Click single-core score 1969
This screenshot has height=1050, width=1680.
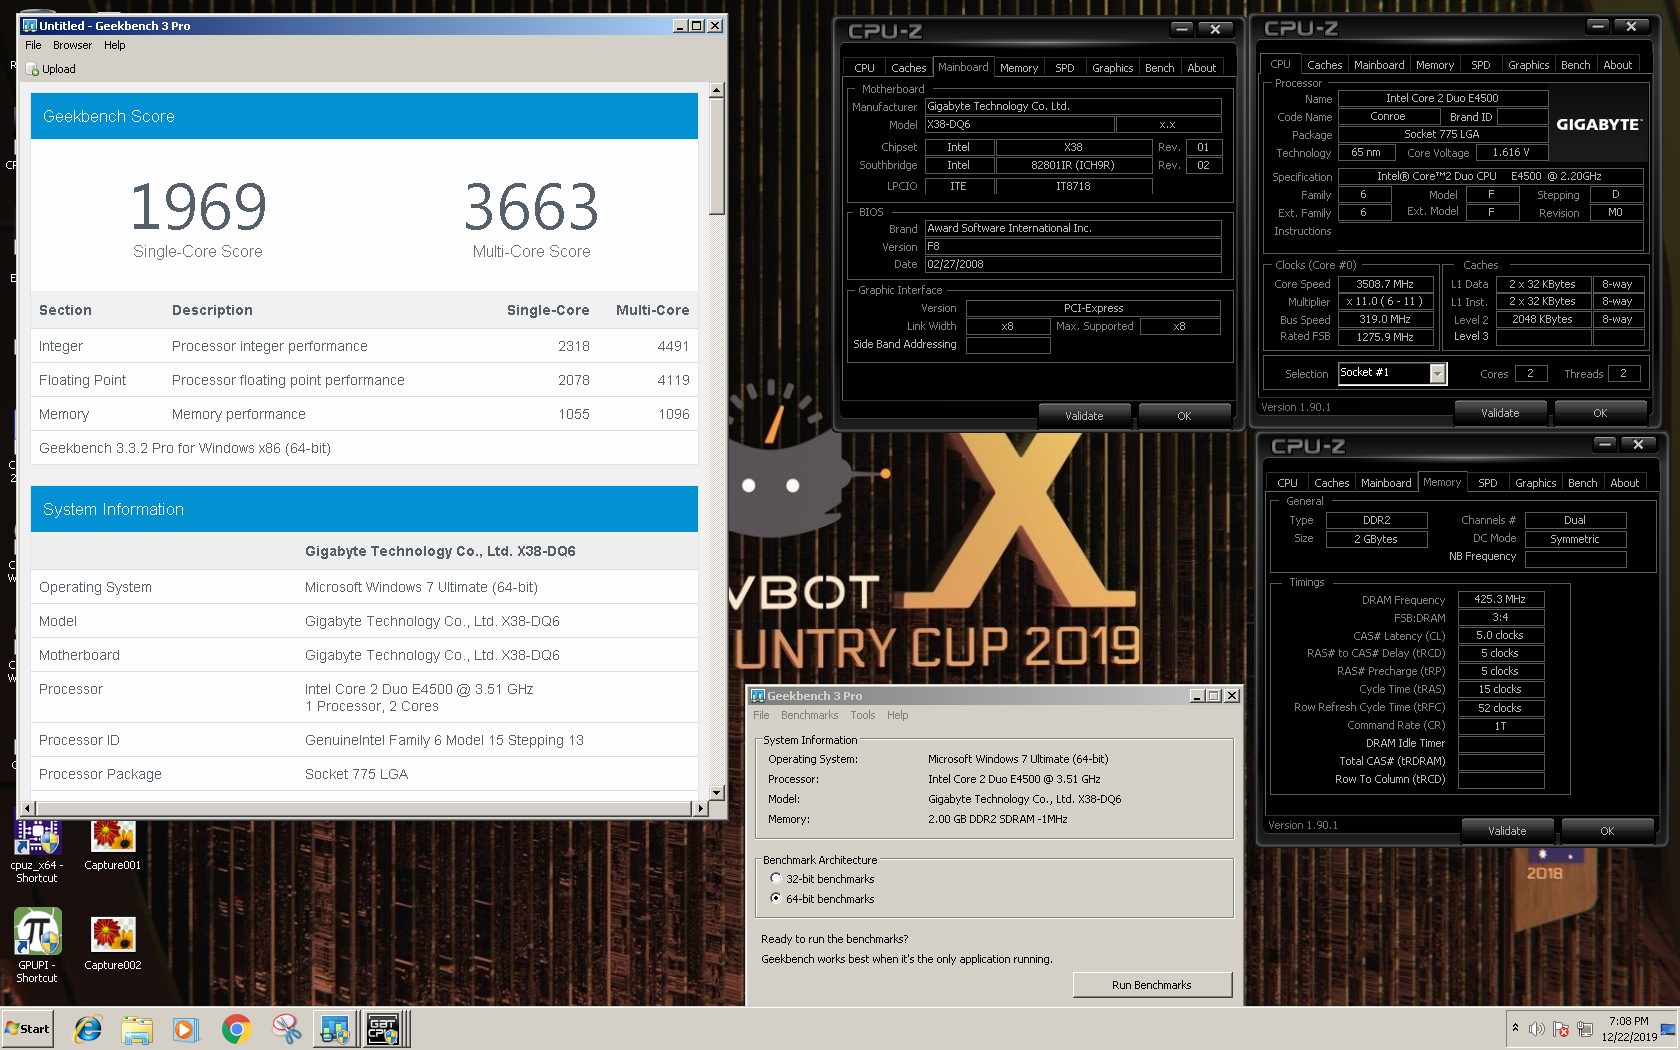point(198,207)
